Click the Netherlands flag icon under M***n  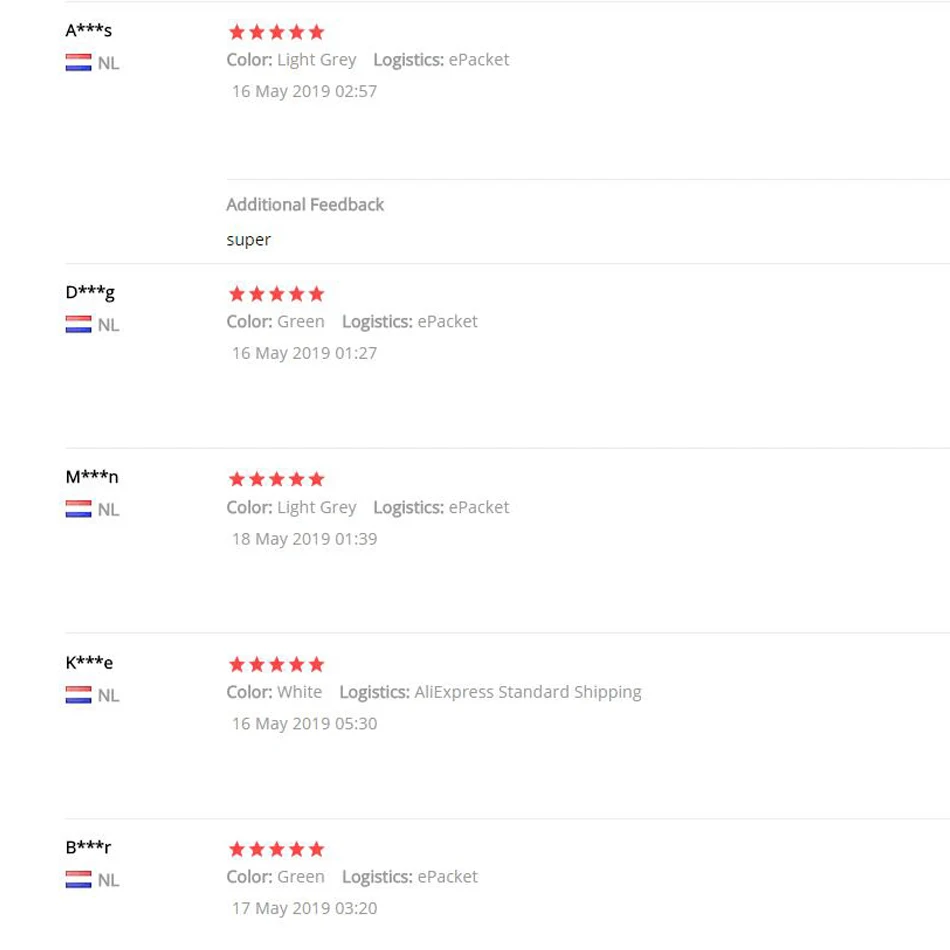click(x=78, y=509)
